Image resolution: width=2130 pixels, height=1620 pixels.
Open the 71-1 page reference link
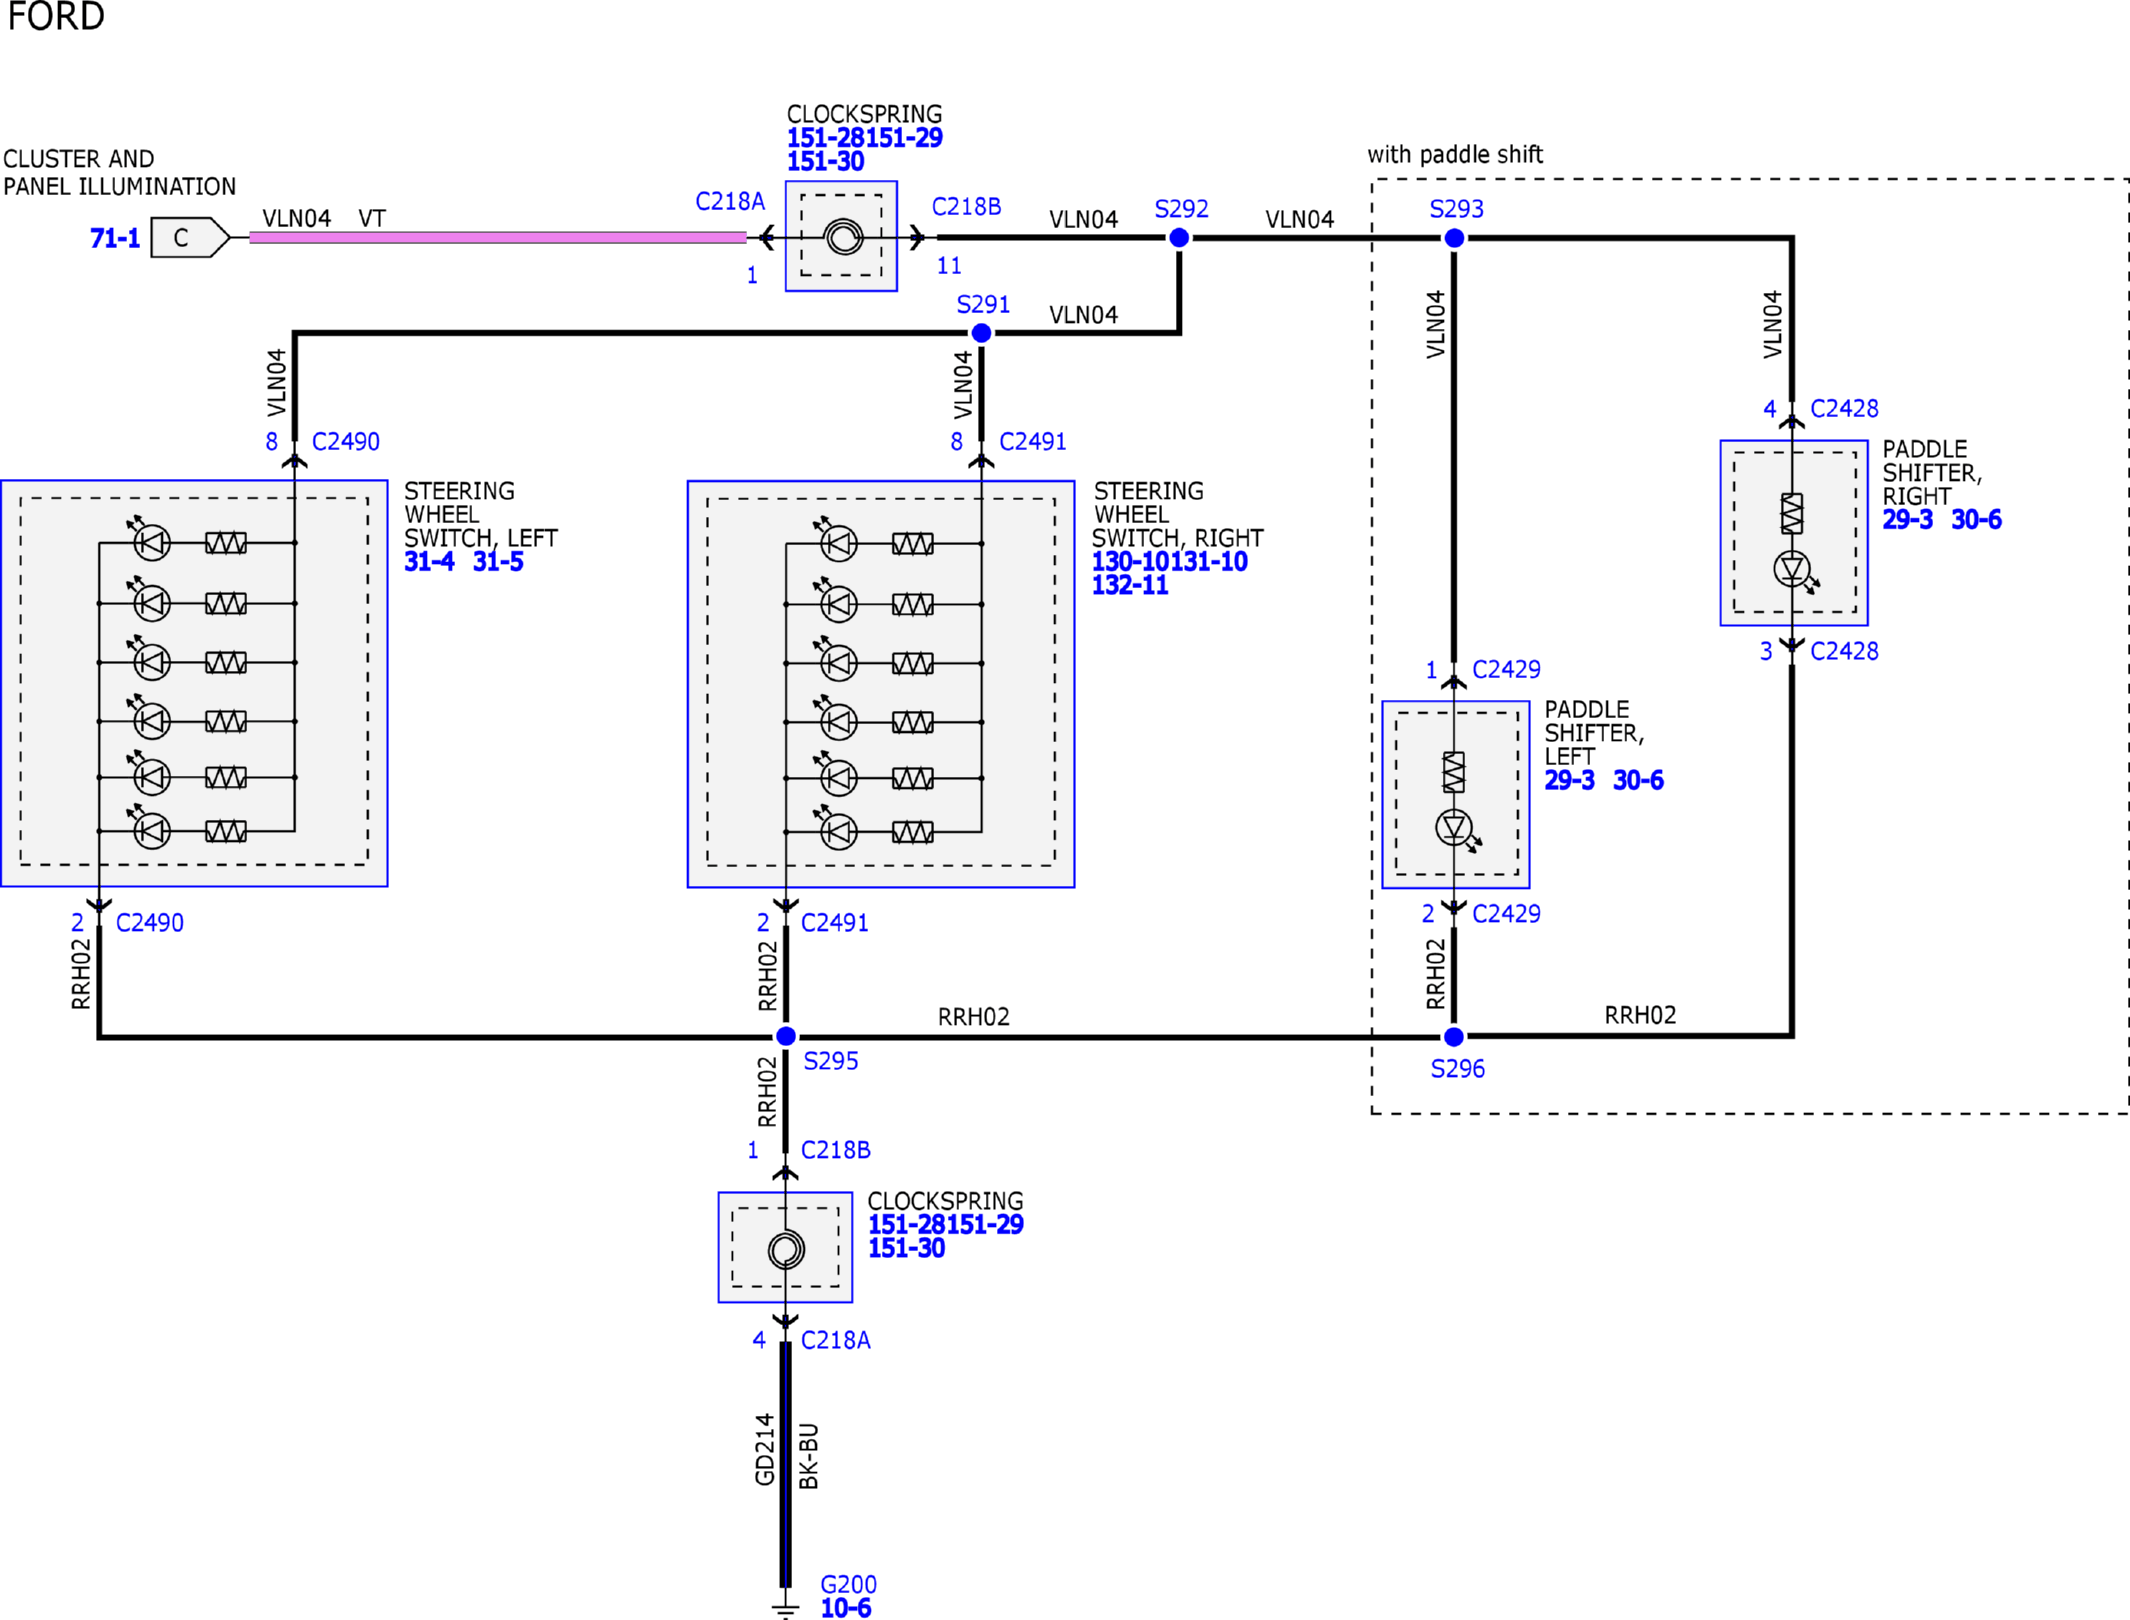coord(115,238)
